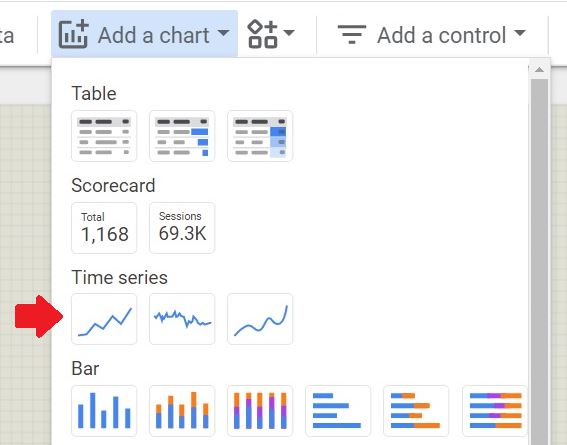Screen dimensions: 567x445
Task: Click the chart menu vertical scrollbar track
Action: tap(539, 260)
